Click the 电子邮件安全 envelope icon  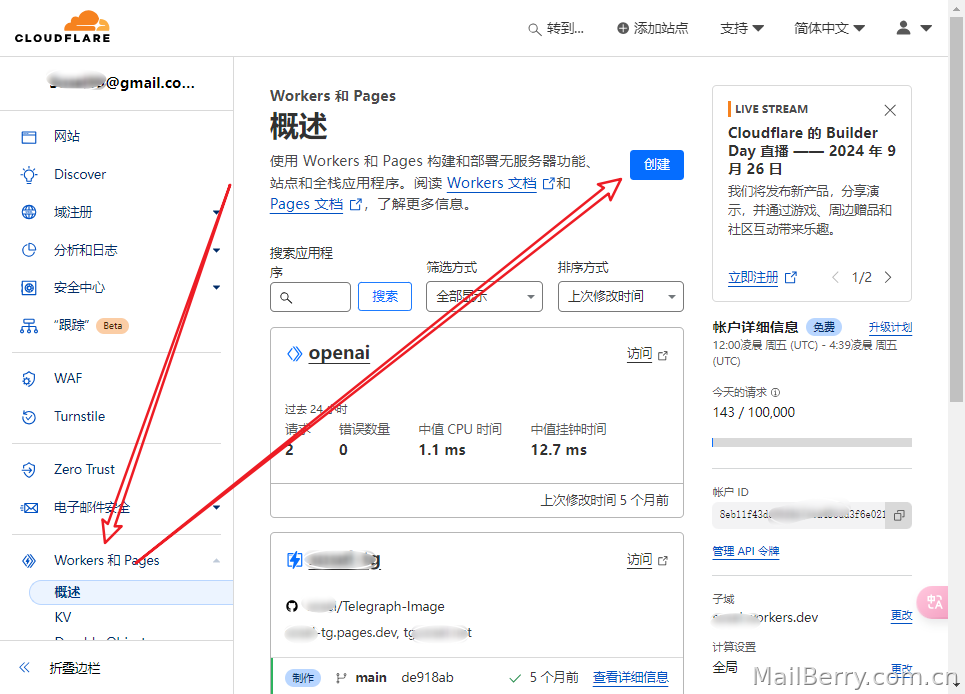point(29,508)
